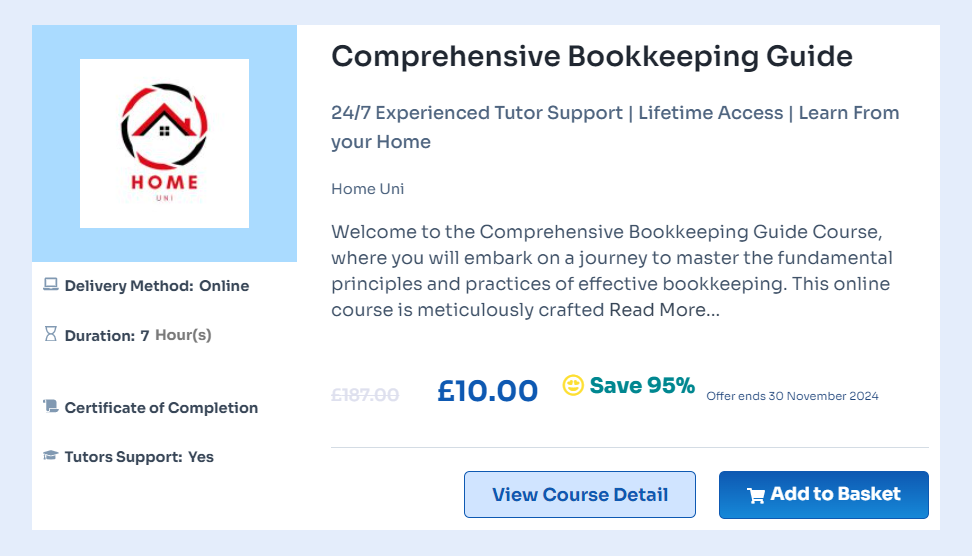Image resolution: width=972 pixels, height=556 pixels.
Task: Select the Certificate of Completion label
Action: (x=161, y=408)
